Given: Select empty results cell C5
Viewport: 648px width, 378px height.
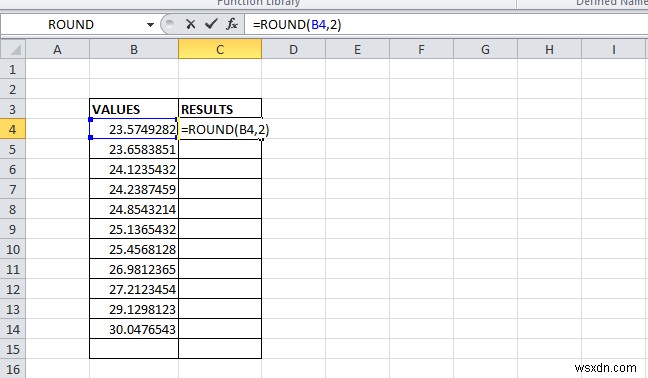Looking at the screenshot, I should 220,149.
